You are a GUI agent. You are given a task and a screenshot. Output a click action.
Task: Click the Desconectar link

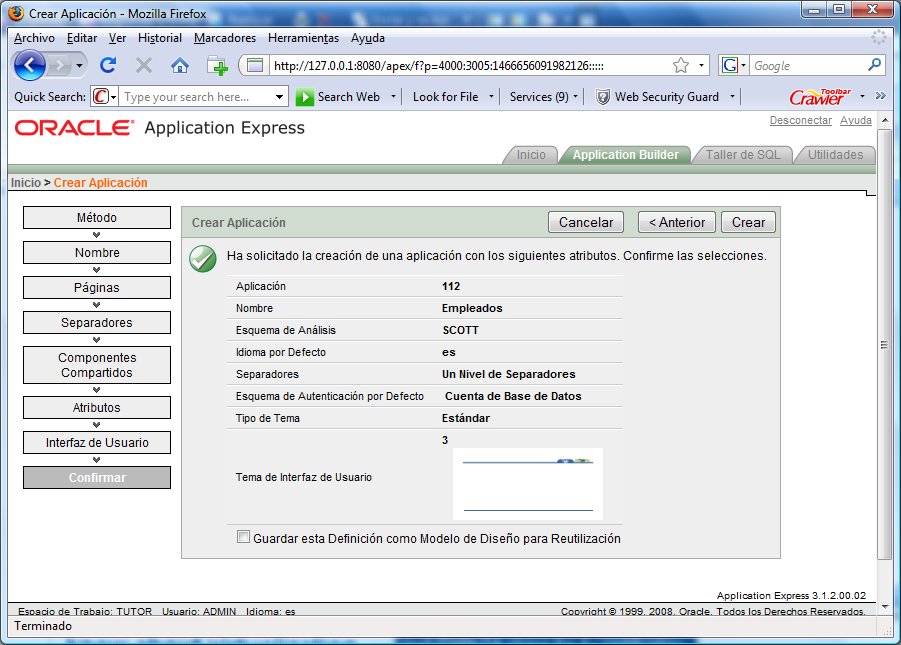tap(800, 120)
